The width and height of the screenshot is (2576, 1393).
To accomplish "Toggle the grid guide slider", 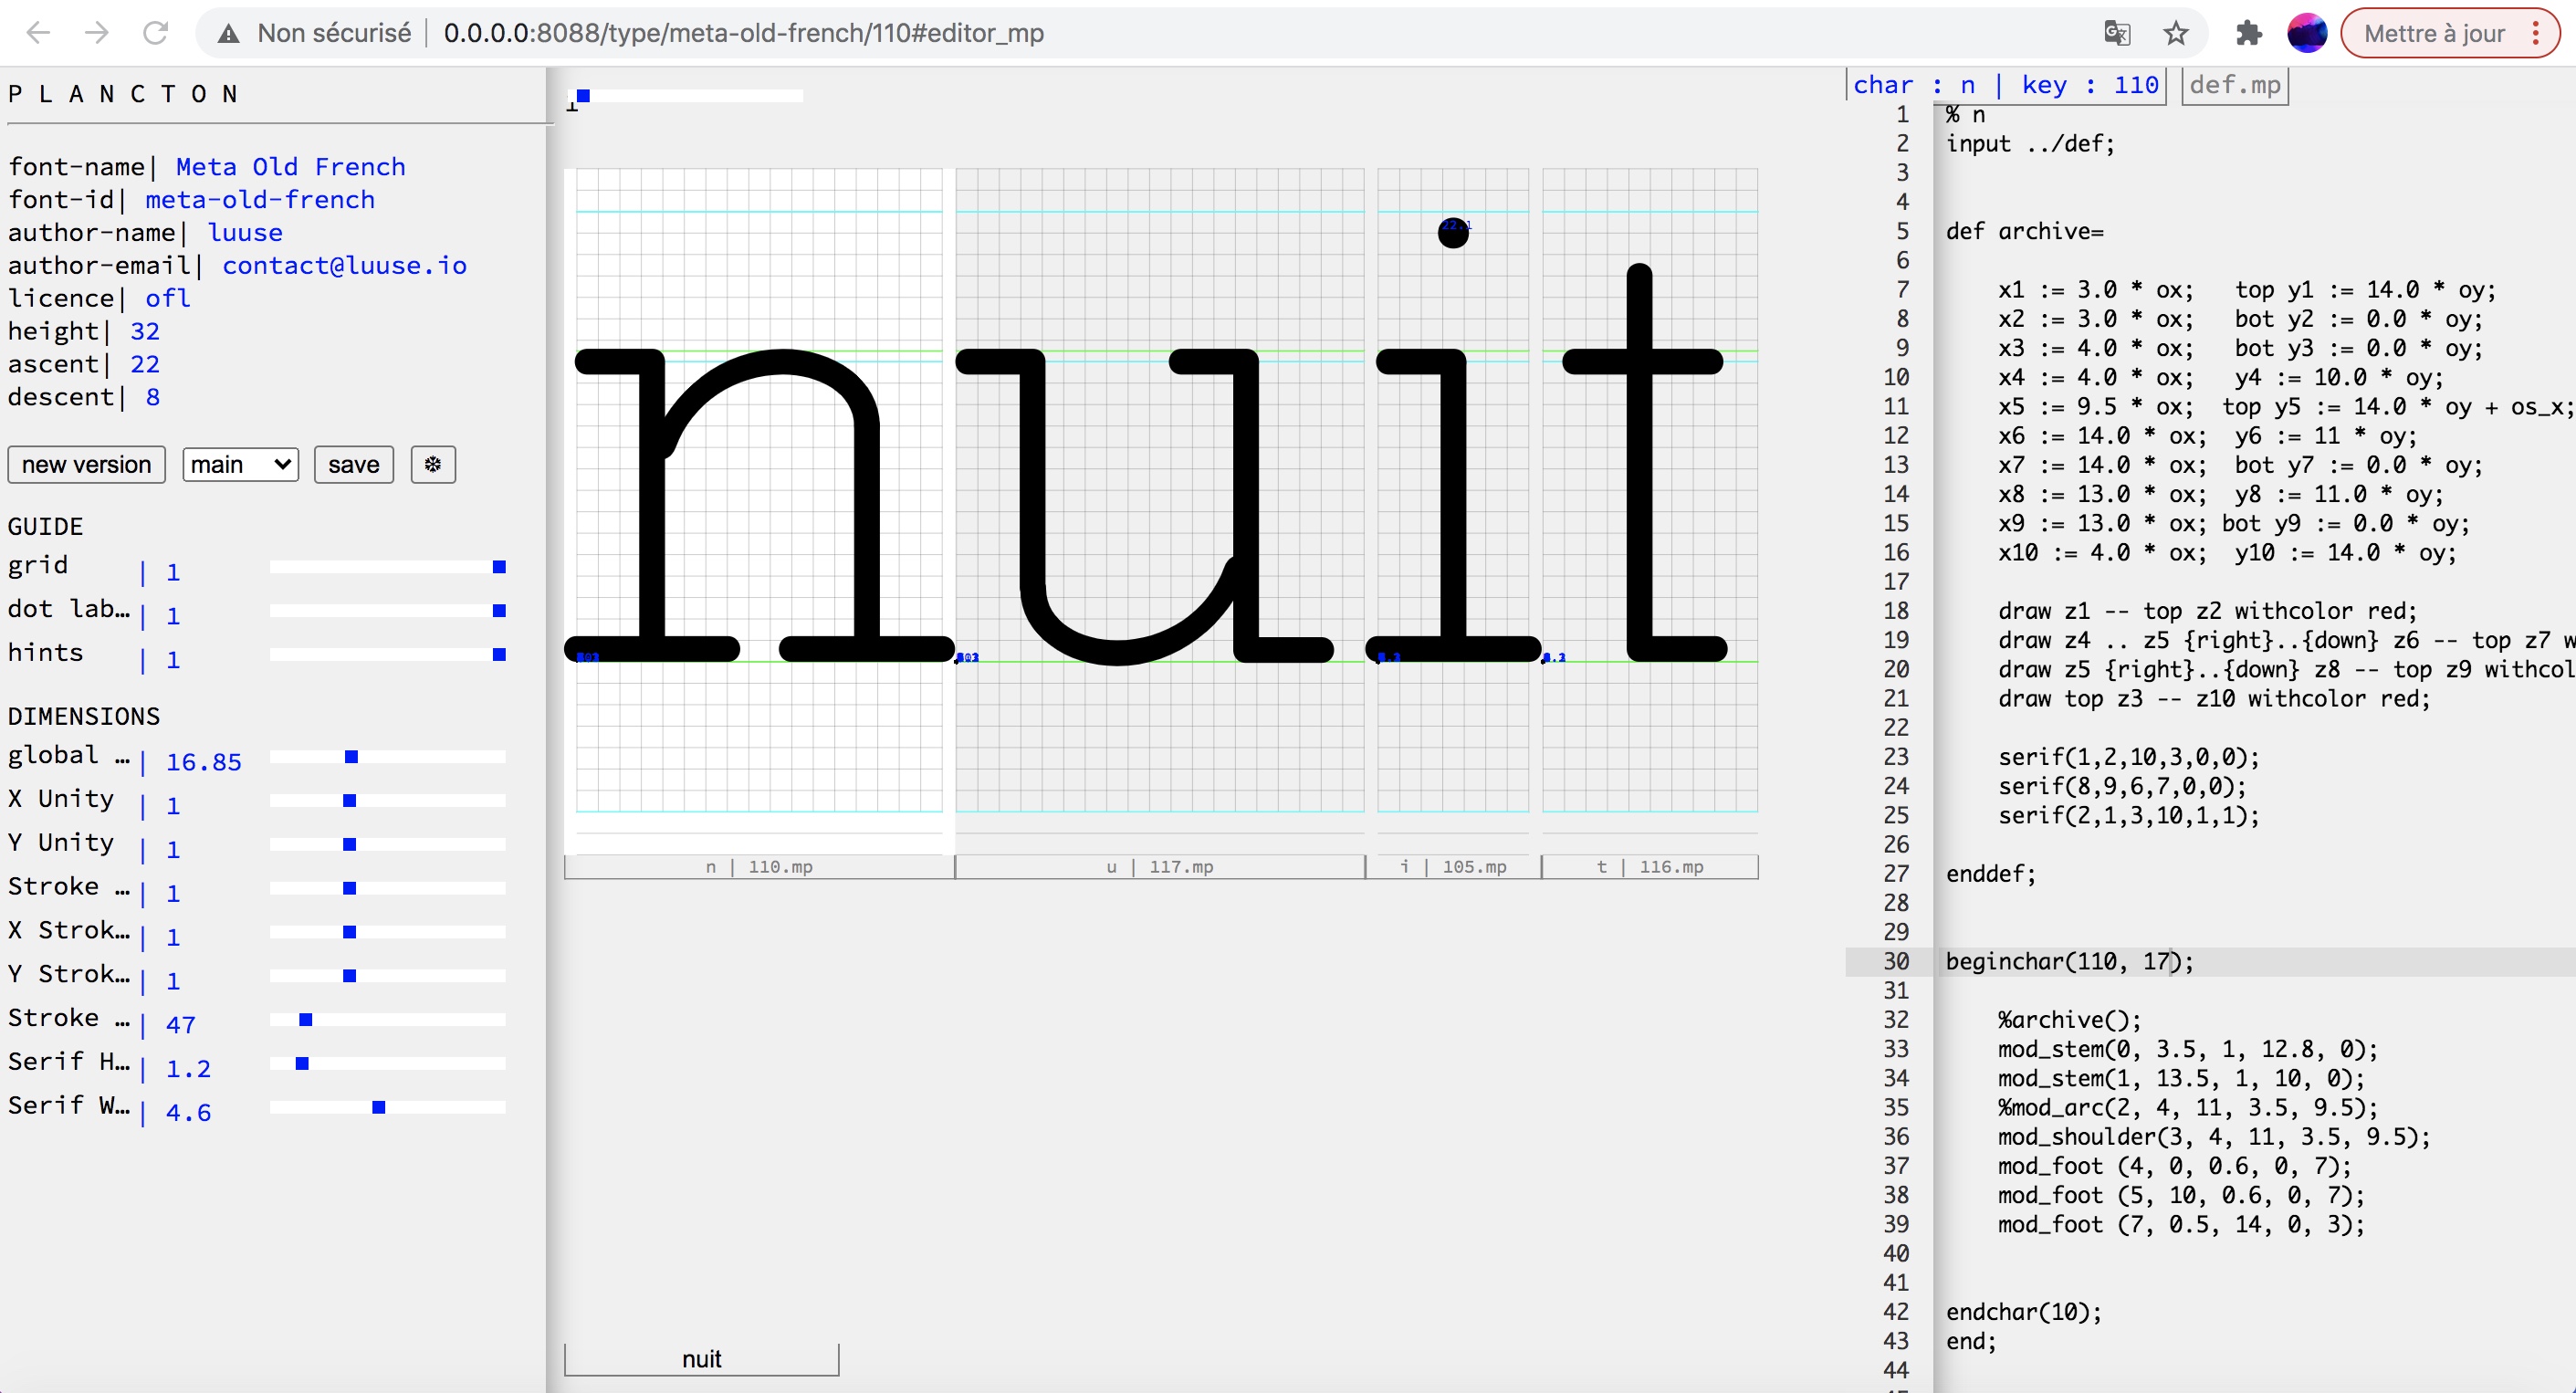I will pyautogui.click(x=499, y=567).
